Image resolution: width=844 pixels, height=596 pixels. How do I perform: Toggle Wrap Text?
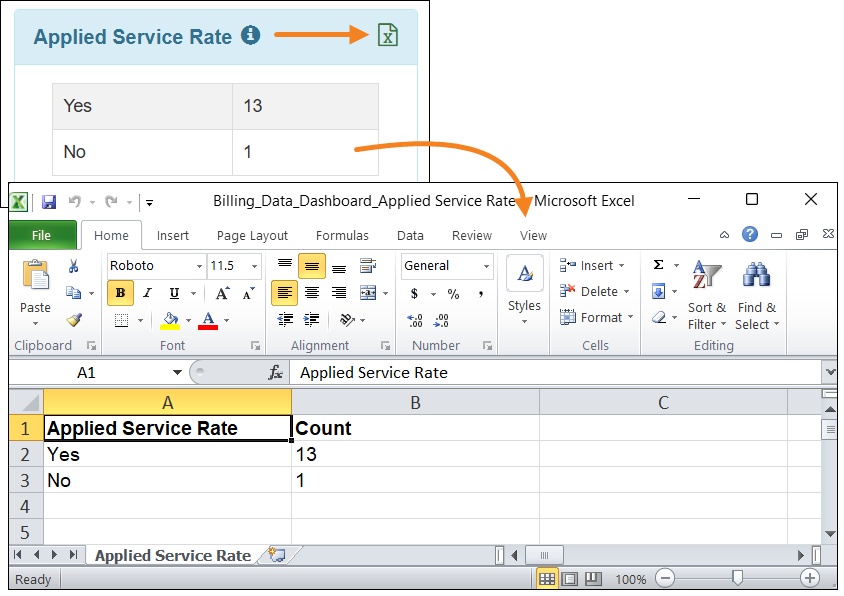(368, 266)
